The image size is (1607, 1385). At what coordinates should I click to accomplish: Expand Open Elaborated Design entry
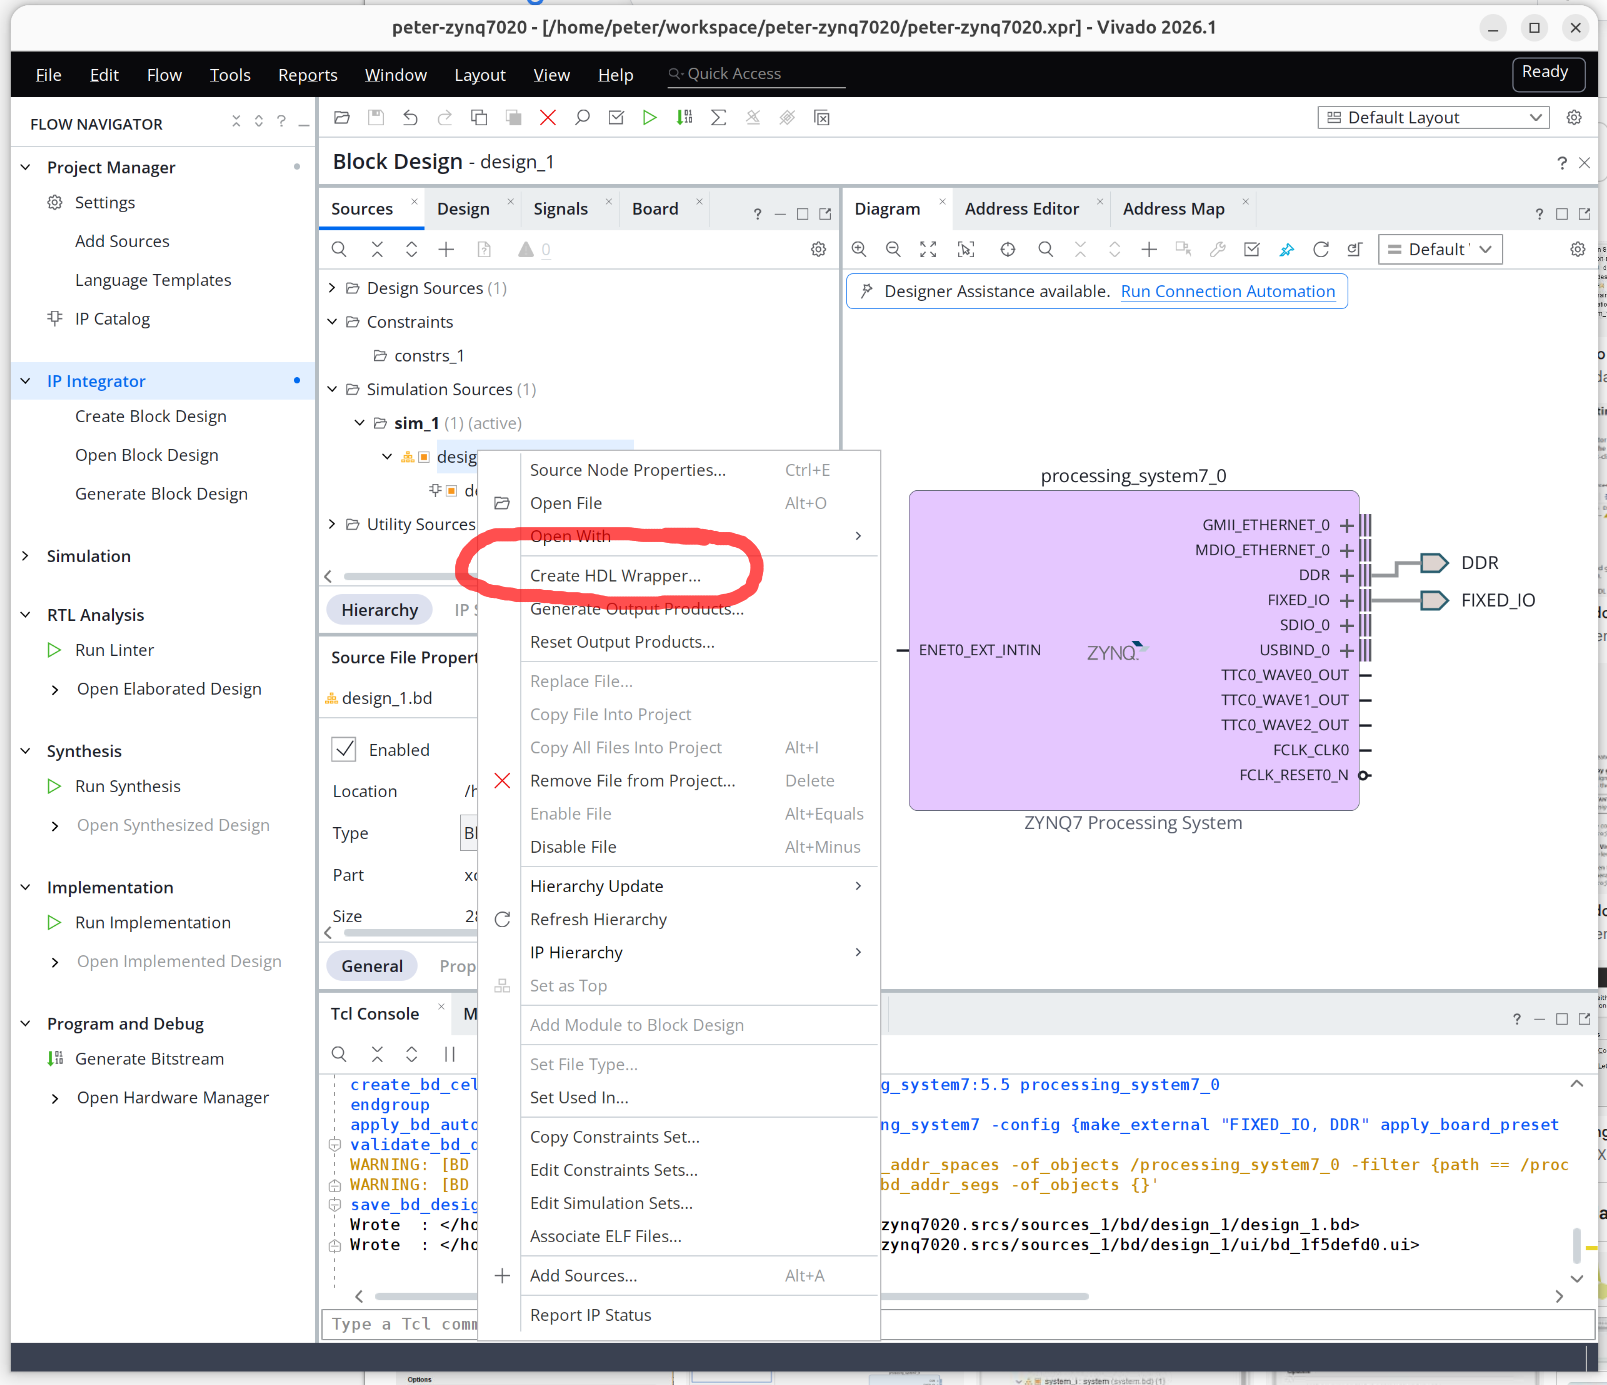(x=55, y=689)
